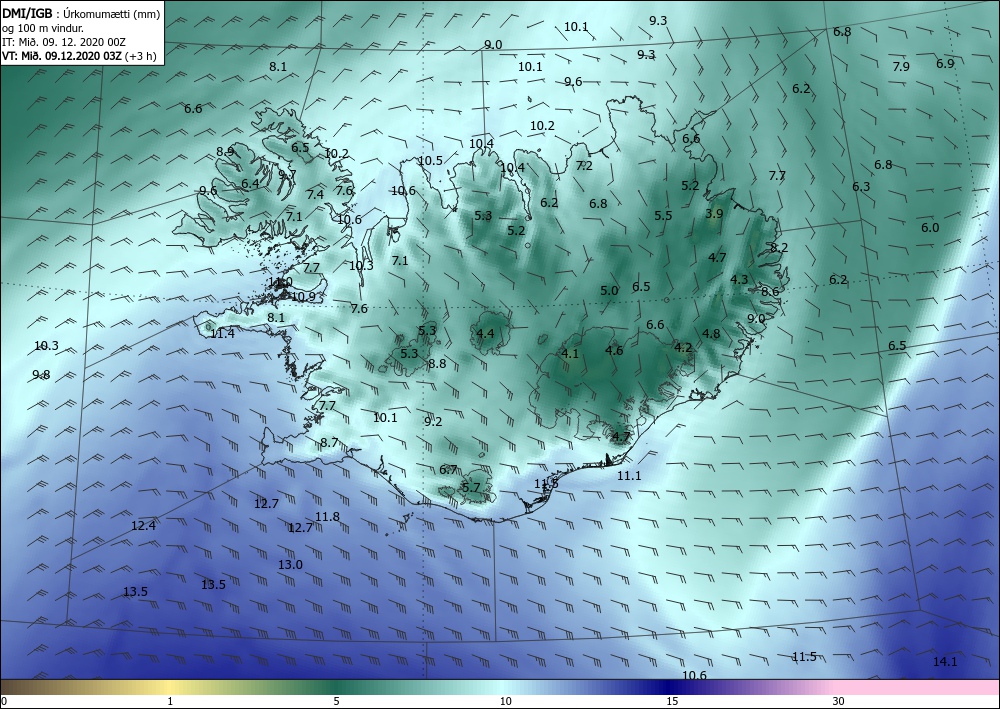Click the map value 13.0
The image size is (1000, 709).
290,565
